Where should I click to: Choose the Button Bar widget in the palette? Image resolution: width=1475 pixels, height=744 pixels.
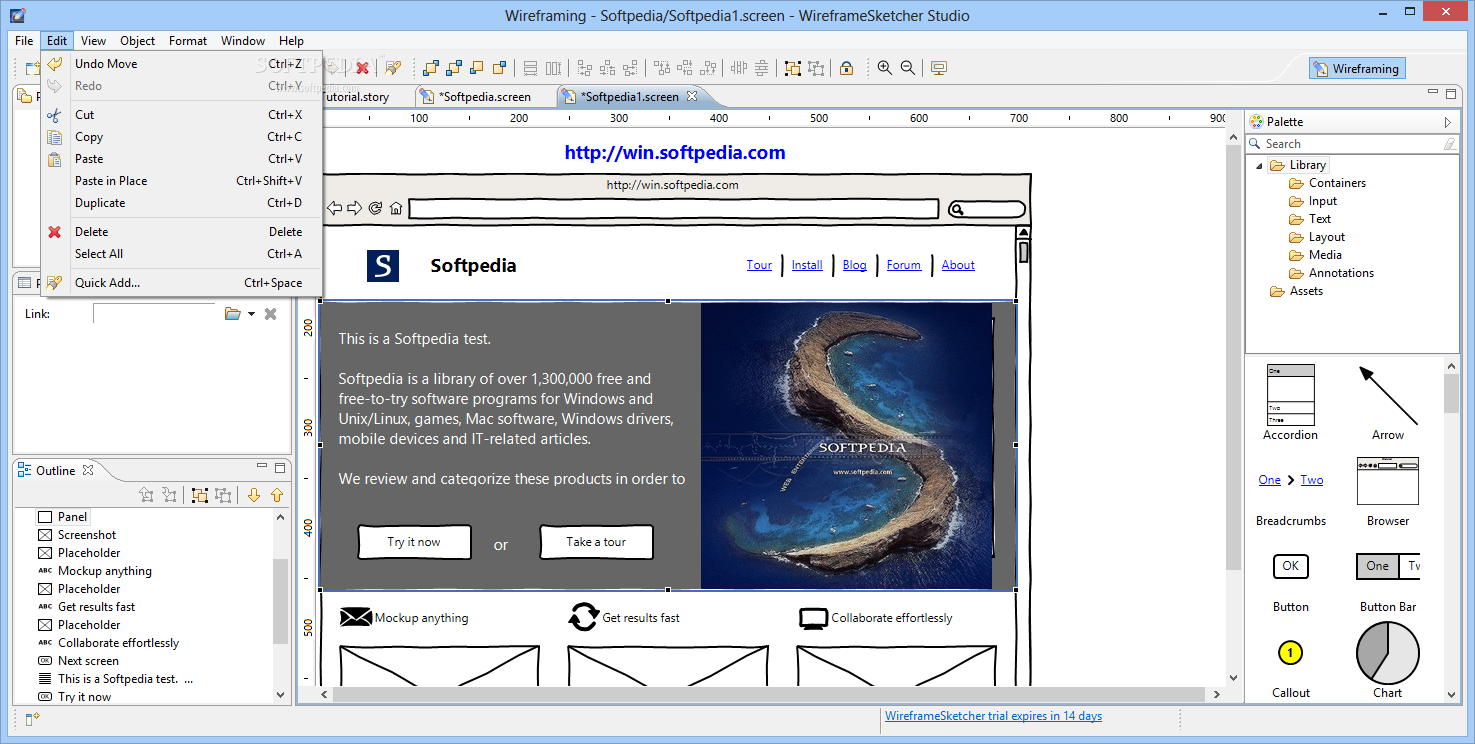[1388, 583]
